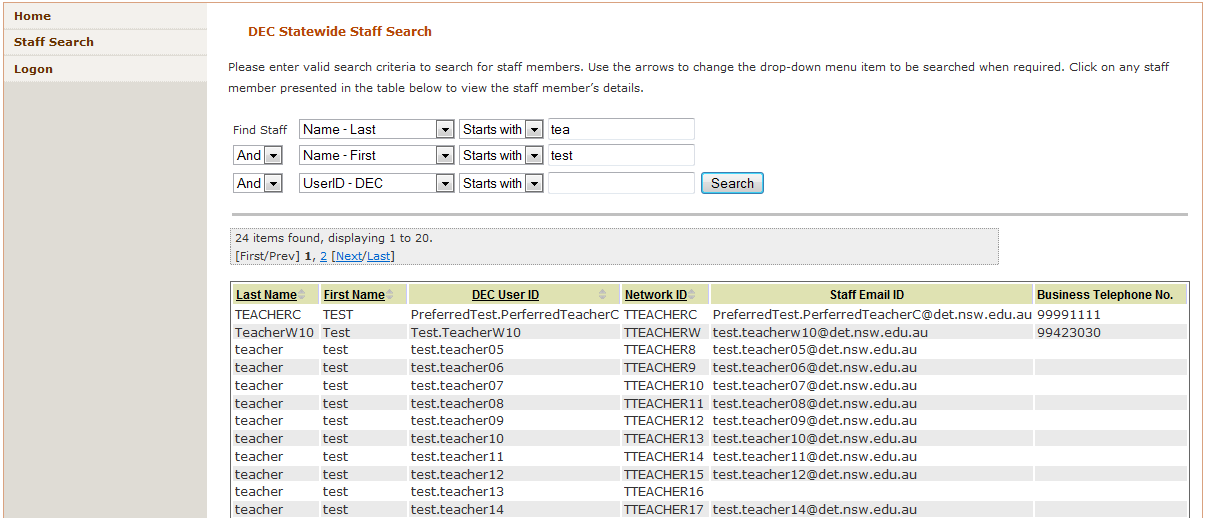Go to results page 2

tap(324, 256)
